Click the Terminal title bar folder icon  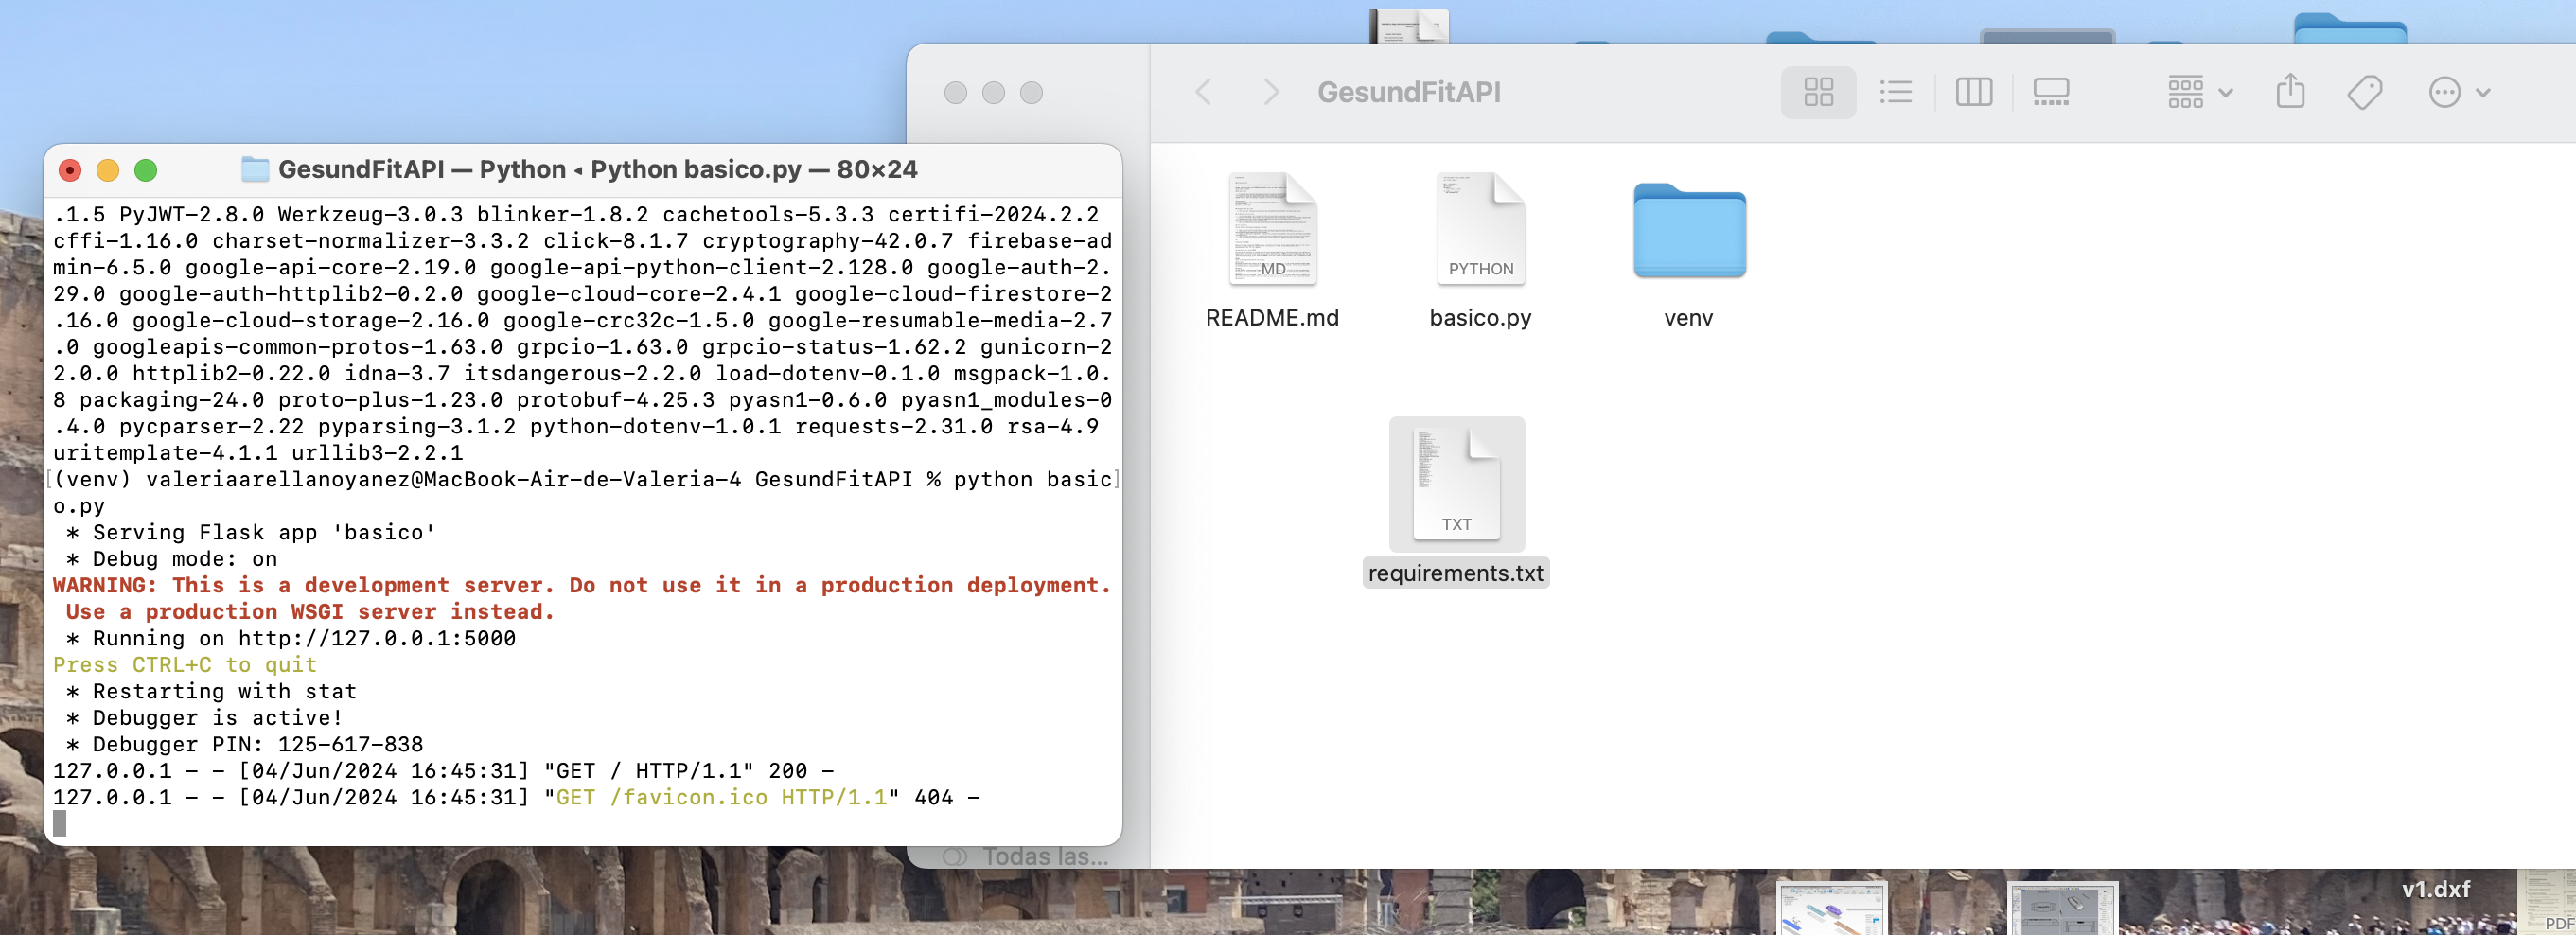(255, 170)
